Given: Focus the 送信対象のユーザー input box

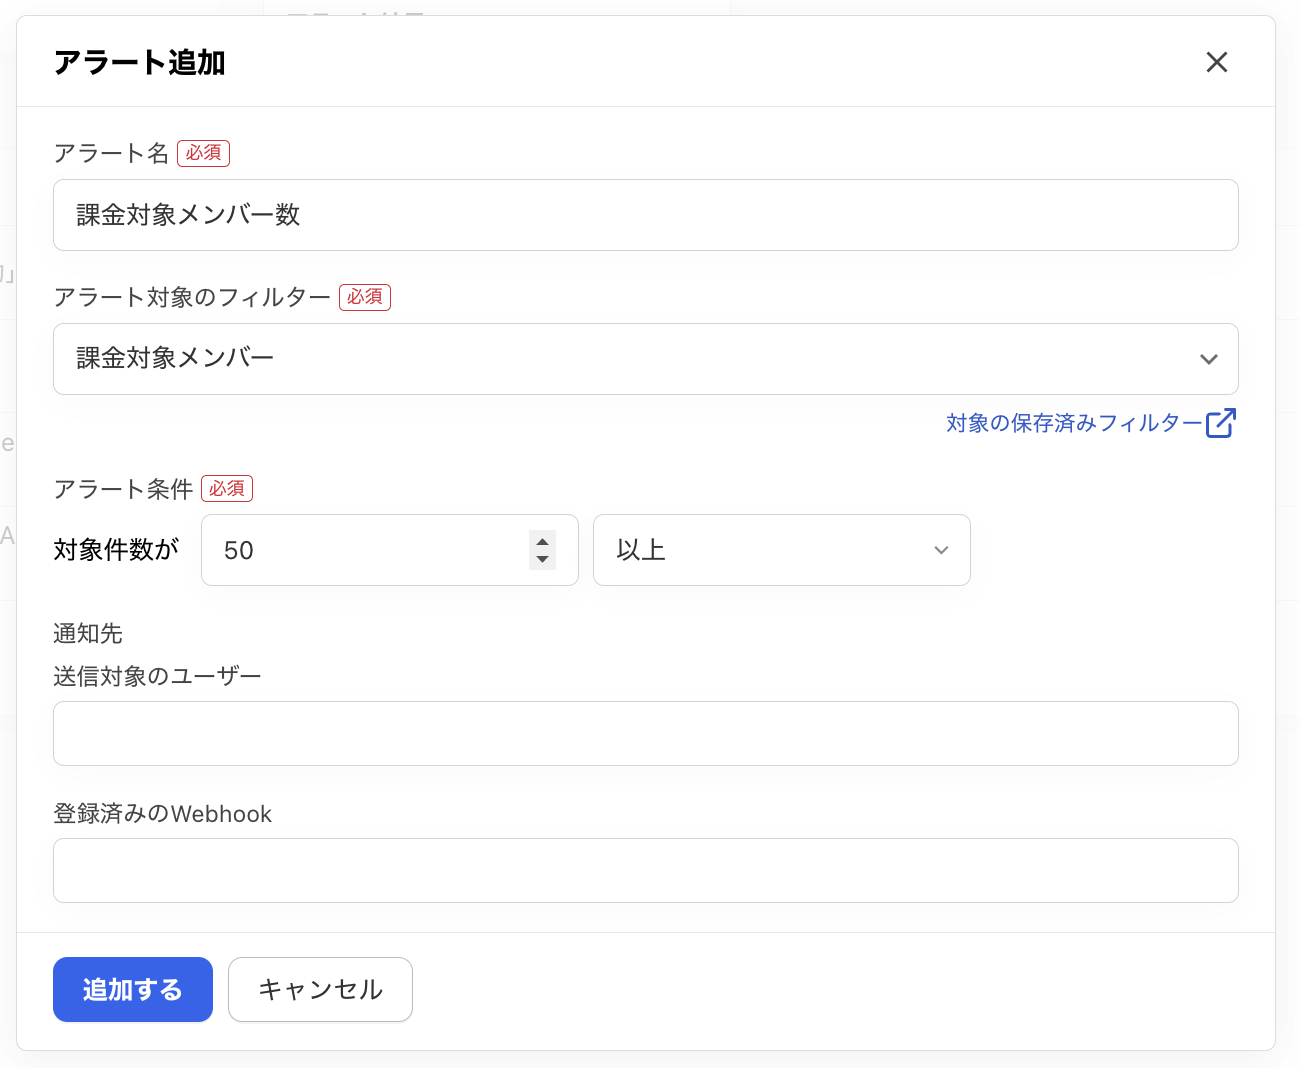Looking at the screenshot, I should (x=645, y=733).
